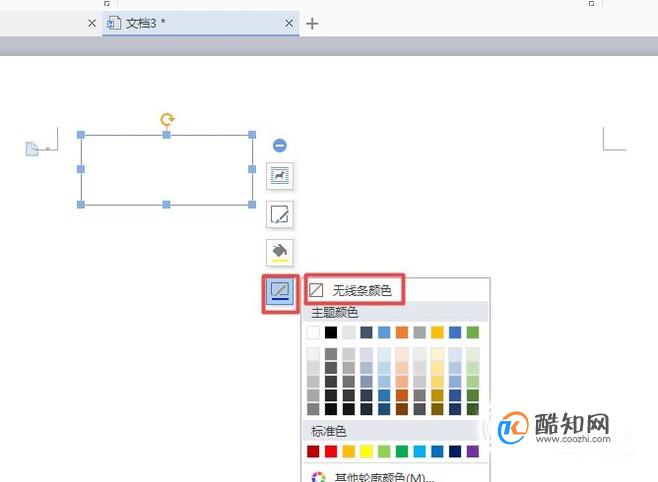This screenshot has width=658, height=482.
Task: Select orange theme color swatch in top row
Action: (402, 333)
